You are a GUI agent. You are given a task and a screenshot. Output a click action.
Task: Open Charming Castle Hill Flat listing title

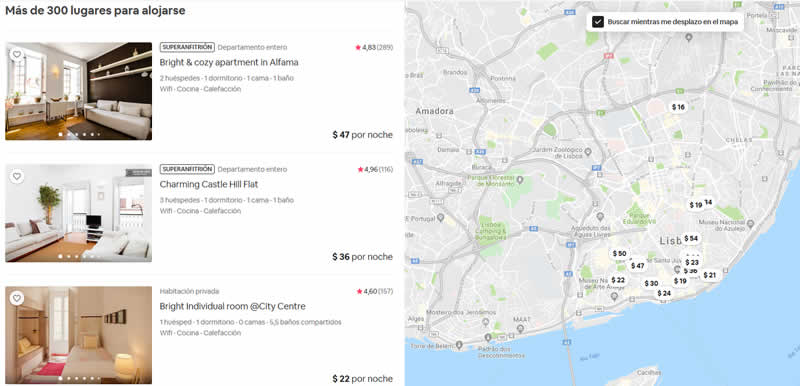209,184
